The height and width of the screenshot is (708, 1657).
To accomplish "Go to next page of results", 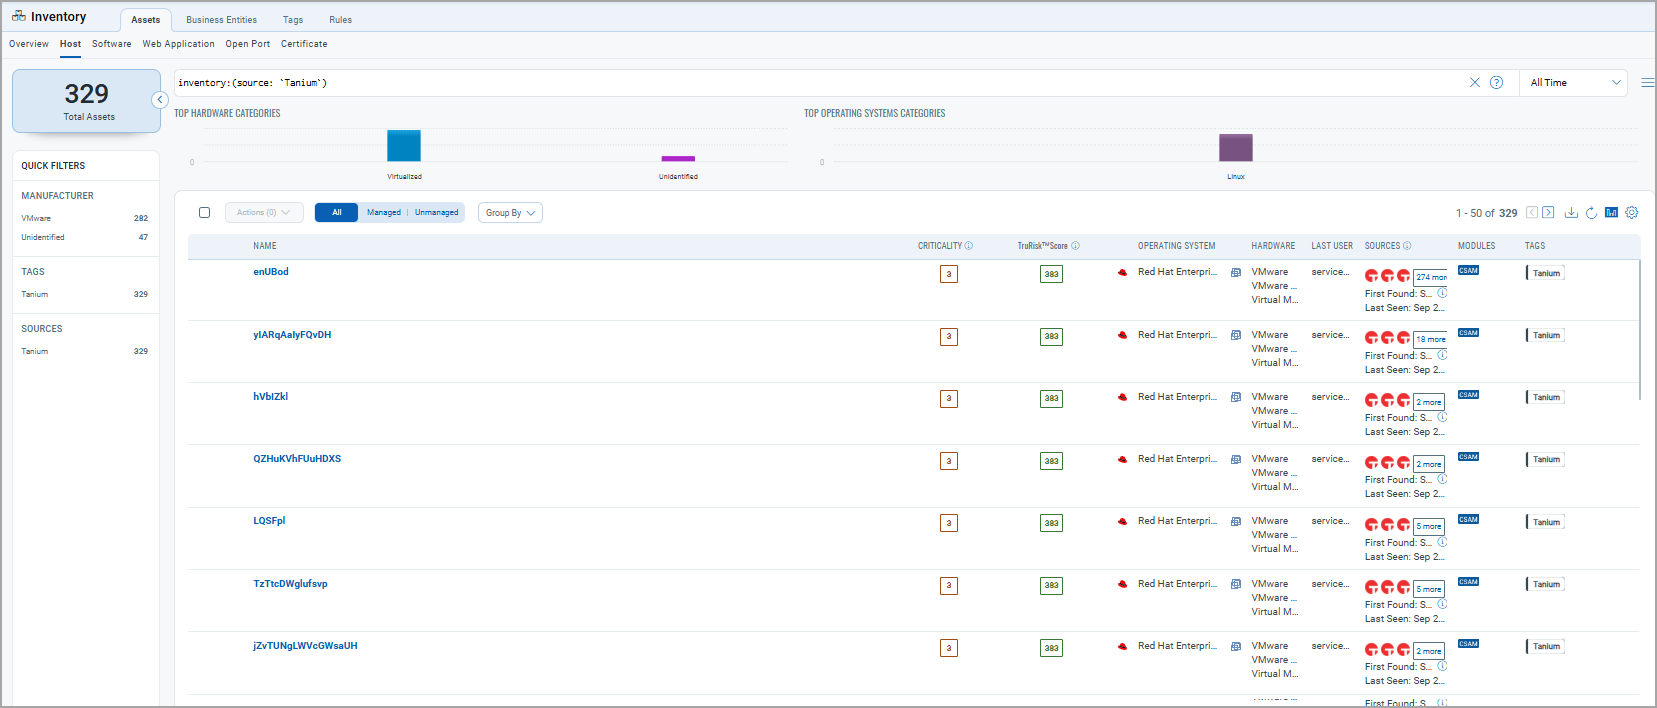I will click(x=1548, y=213).
